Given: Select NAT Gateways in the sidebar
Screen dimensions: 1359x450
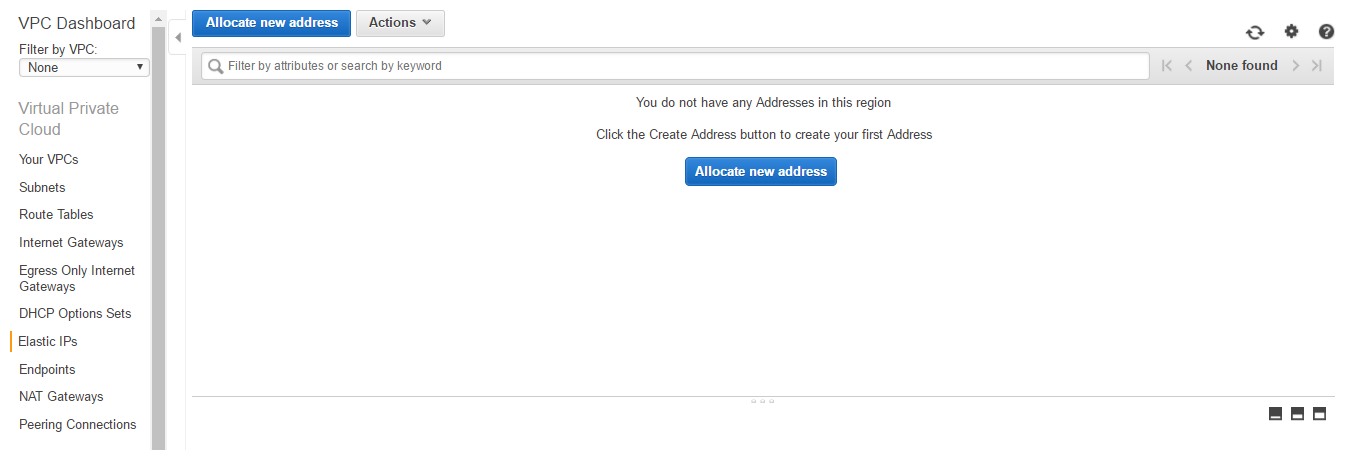Looking at the screenshot, I should (x=61, y=397).
